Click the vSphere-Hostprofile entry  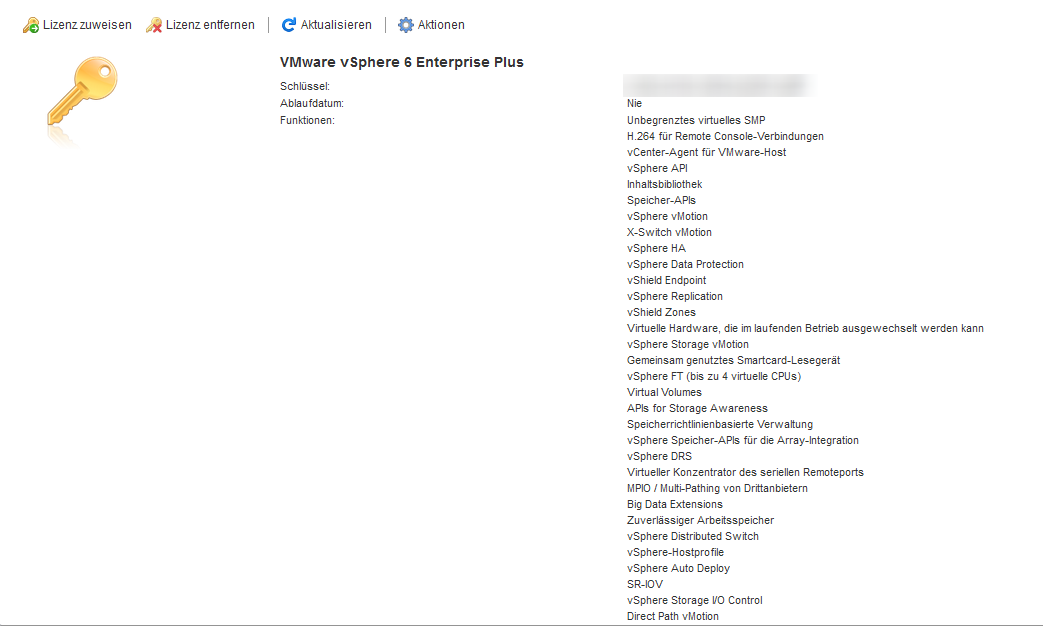[x=675, y=552]
